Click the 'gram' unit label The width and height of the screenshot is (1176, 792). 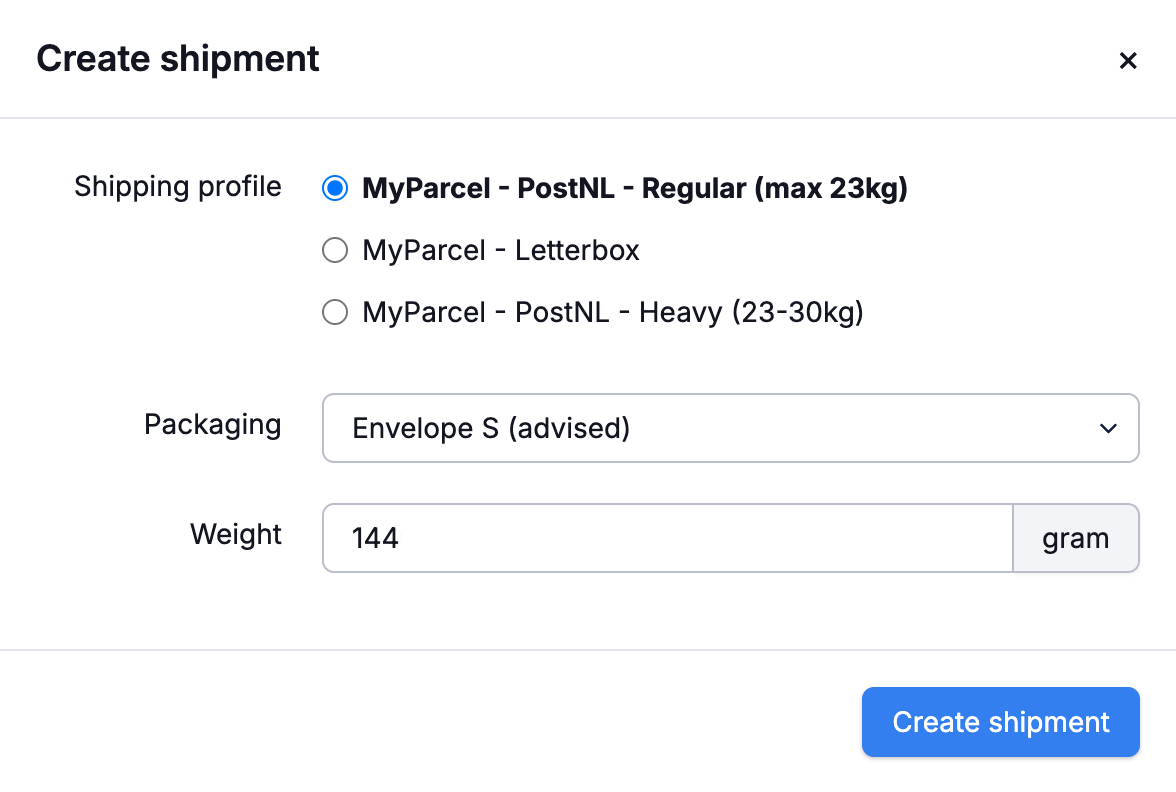click(1076, 538)
